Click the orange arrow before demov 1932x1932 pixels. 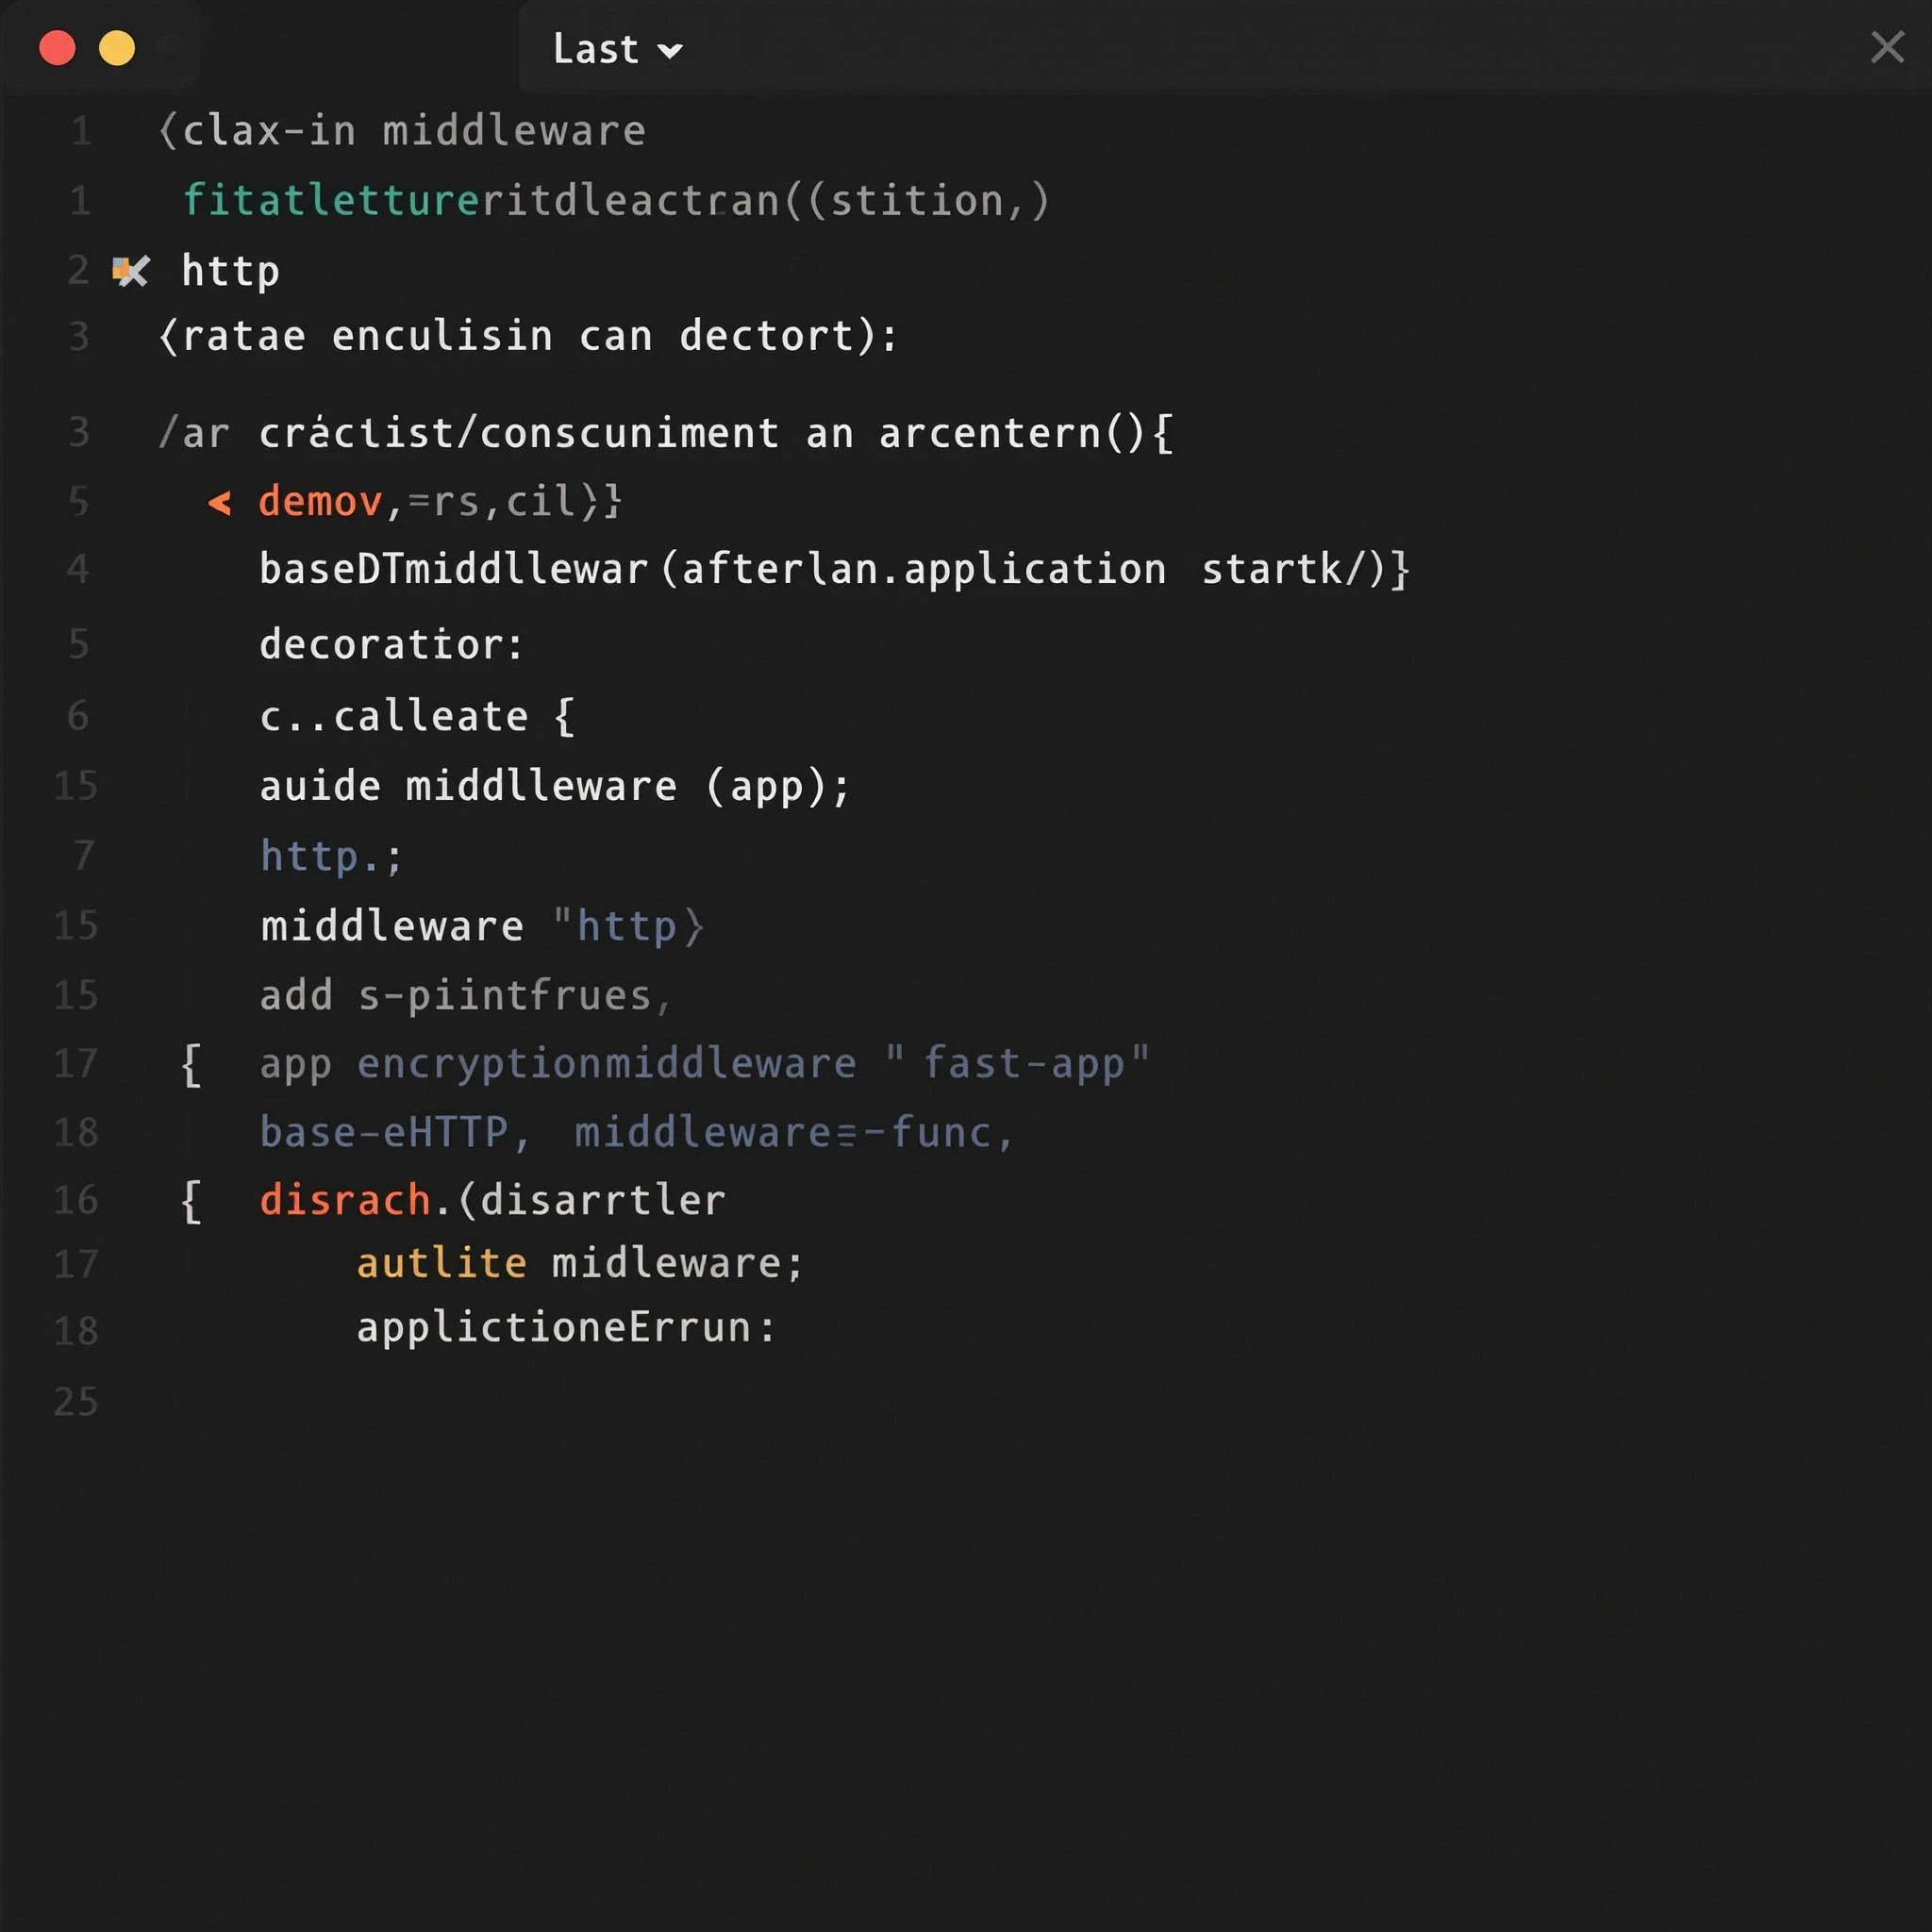click(x=219, y=502)
